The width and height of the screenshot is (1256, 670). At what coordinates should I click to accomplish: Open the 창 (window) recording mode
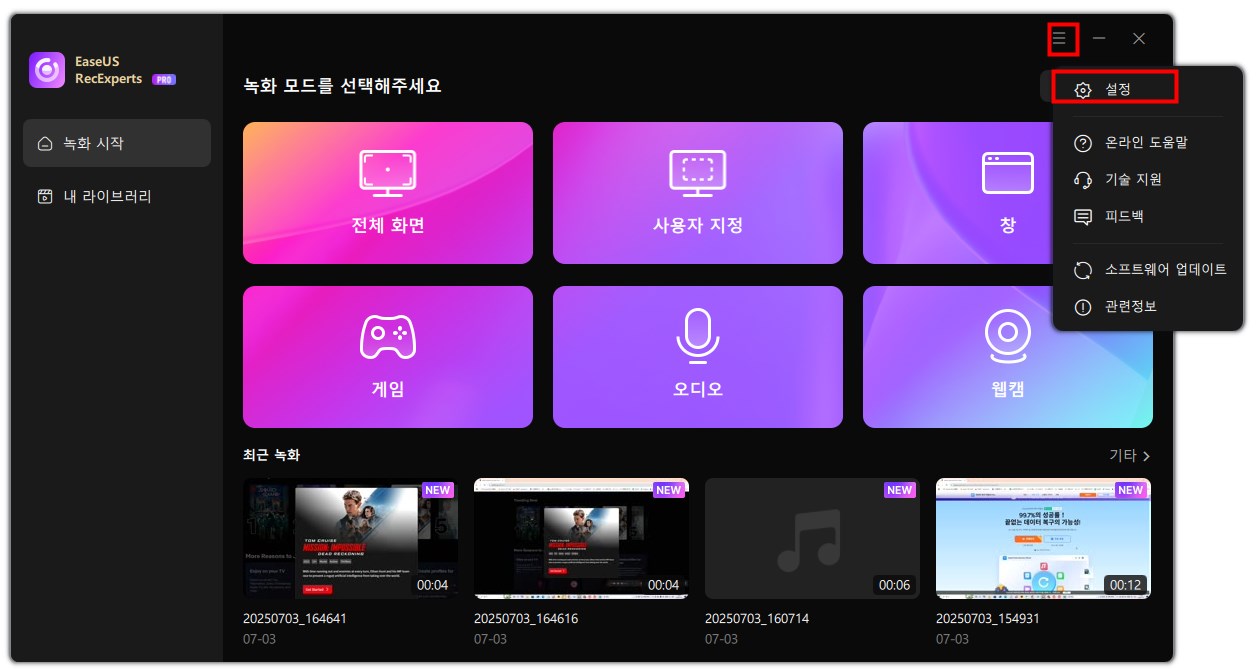pos(1006,192)
